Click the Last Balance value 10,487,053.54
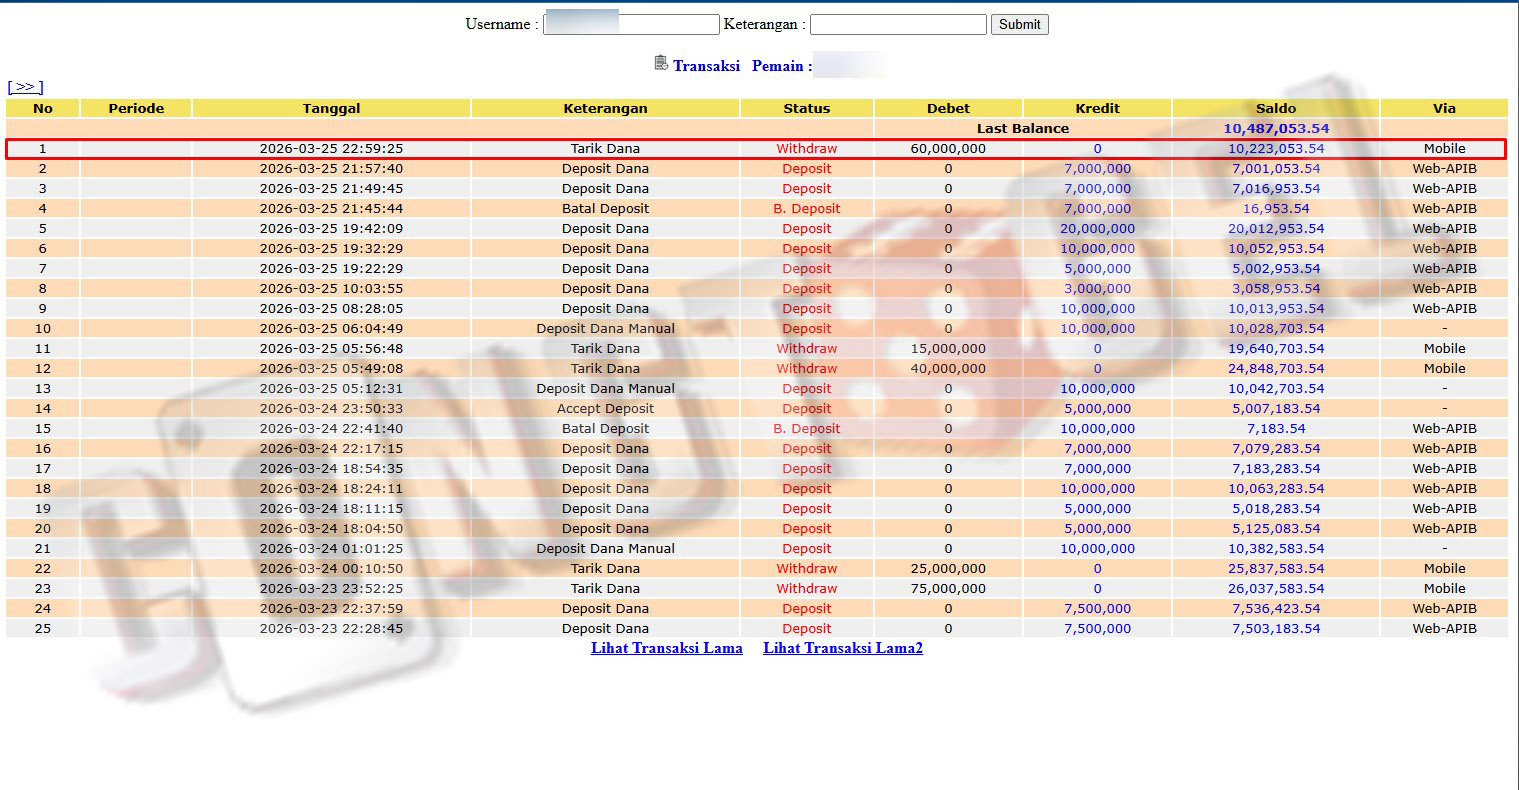The height and width of the screenshot is (790, 1519). [x=1276, y=128]
